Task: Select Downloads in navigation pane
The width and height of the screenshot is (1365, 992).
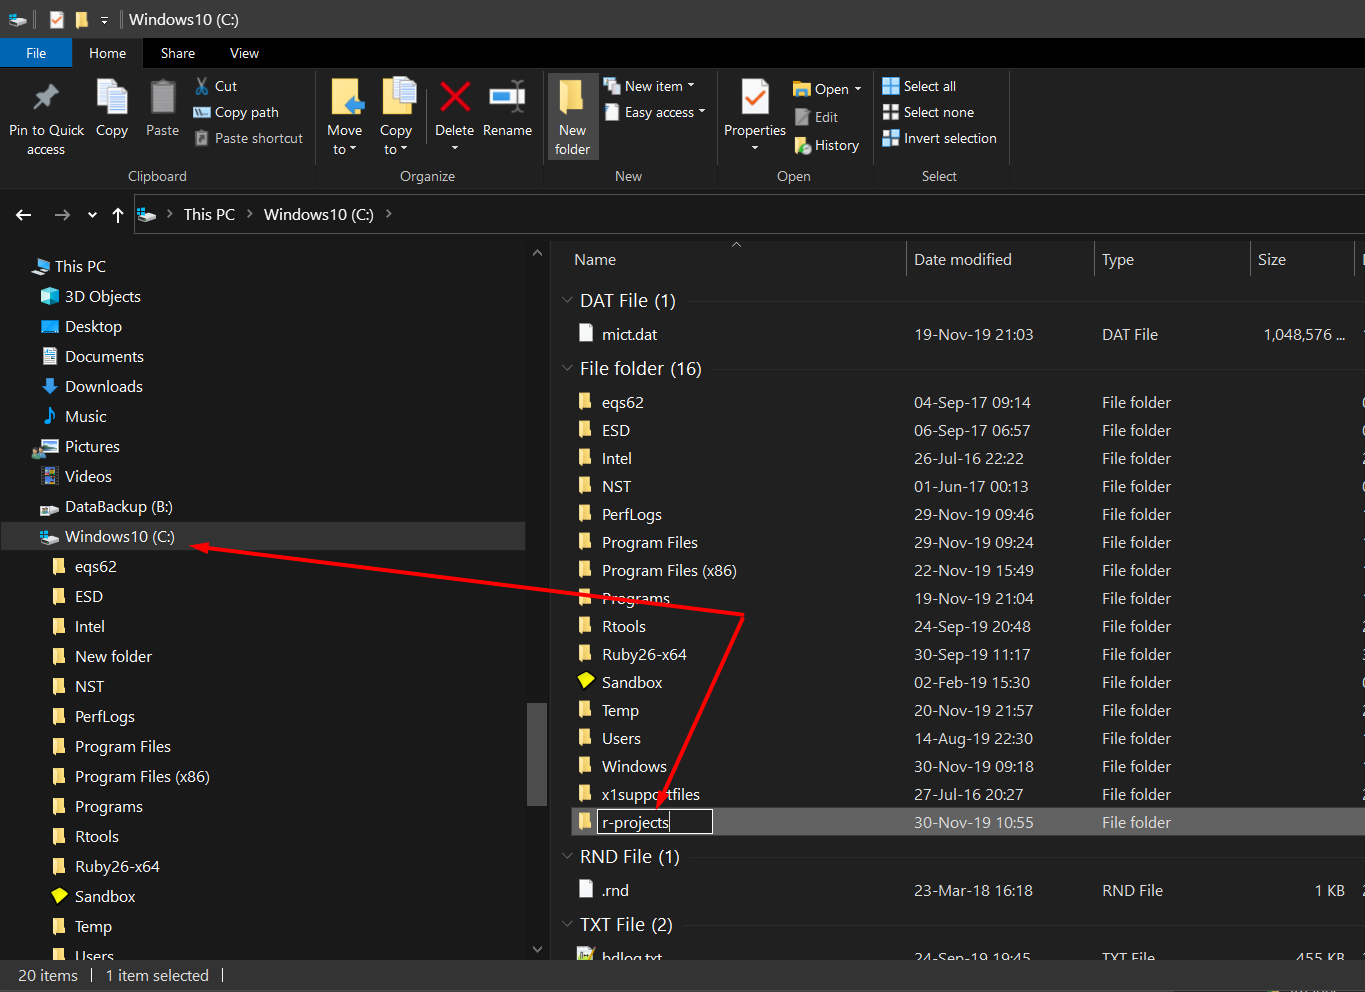Action: 104,386
